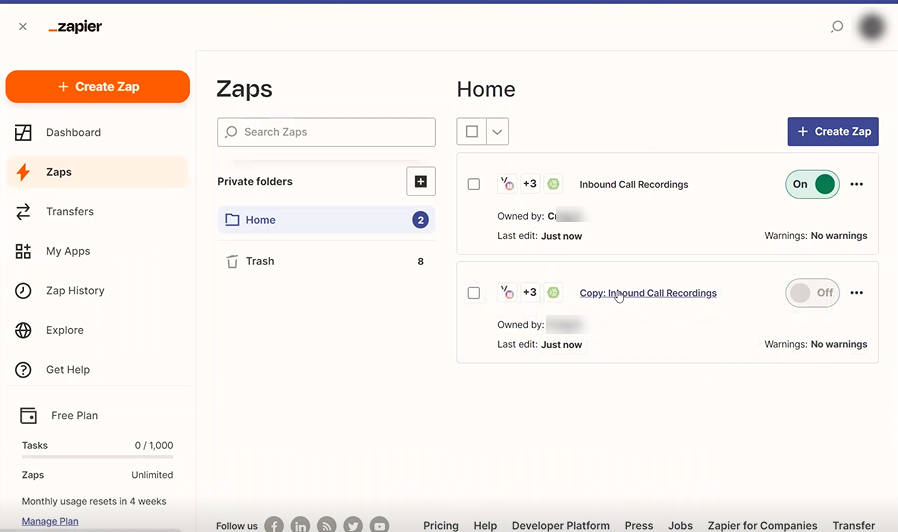Close the sidebar with the X icon

[23, 26]
